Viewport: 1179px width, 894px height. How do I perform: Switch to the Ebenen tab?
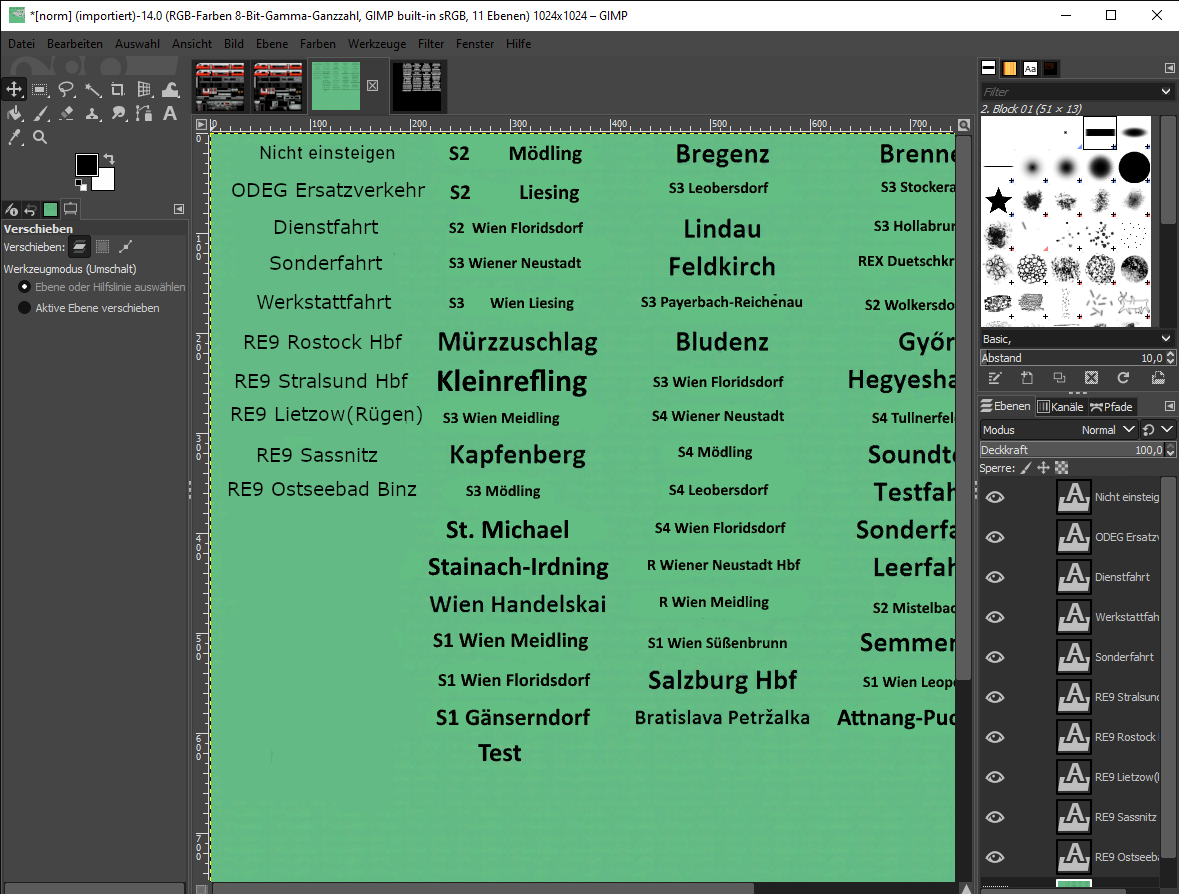(x=1006, y=406)
